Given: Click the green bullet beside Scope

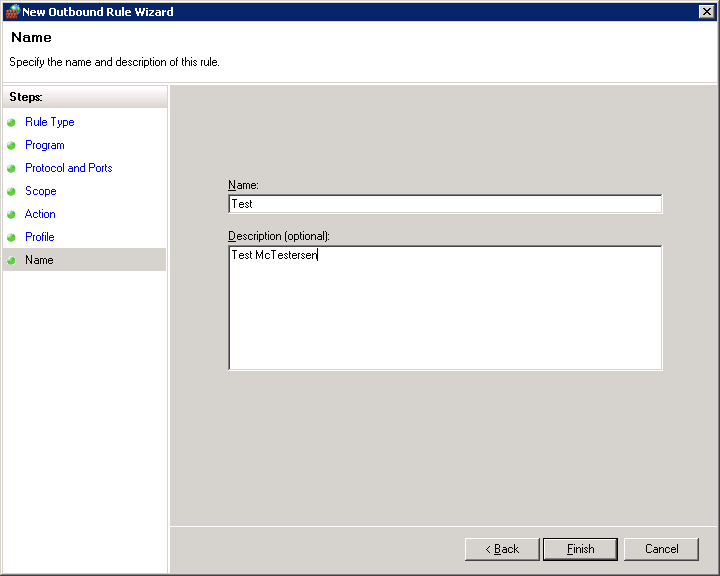Looking at the screenshot, I should click(x=11, y=192).
